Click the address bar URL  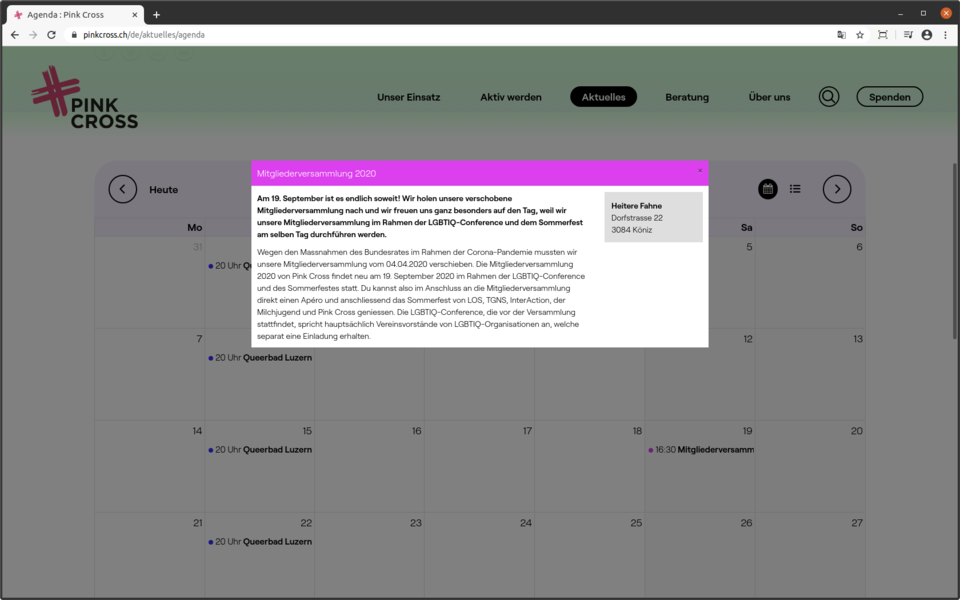pos(144,35)
